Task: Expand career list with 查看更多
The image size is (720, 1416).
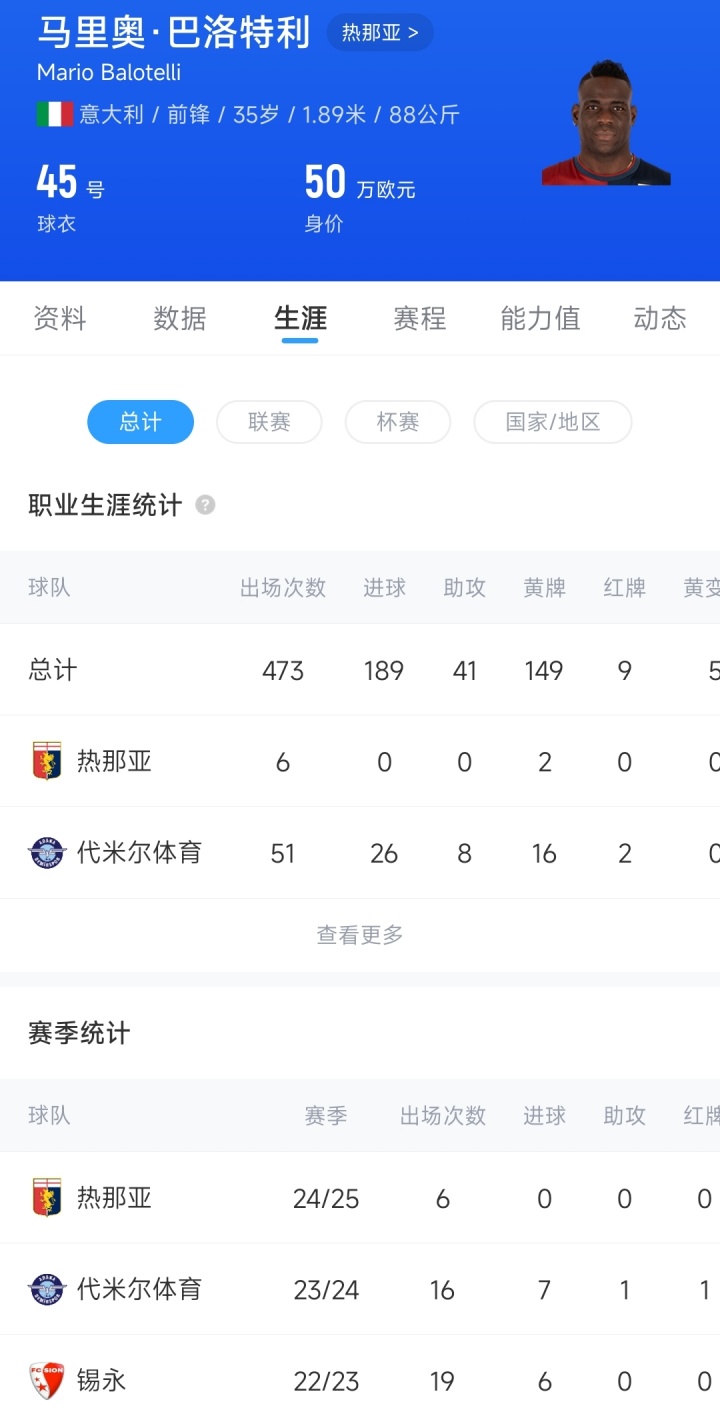Action: (360, 935)
